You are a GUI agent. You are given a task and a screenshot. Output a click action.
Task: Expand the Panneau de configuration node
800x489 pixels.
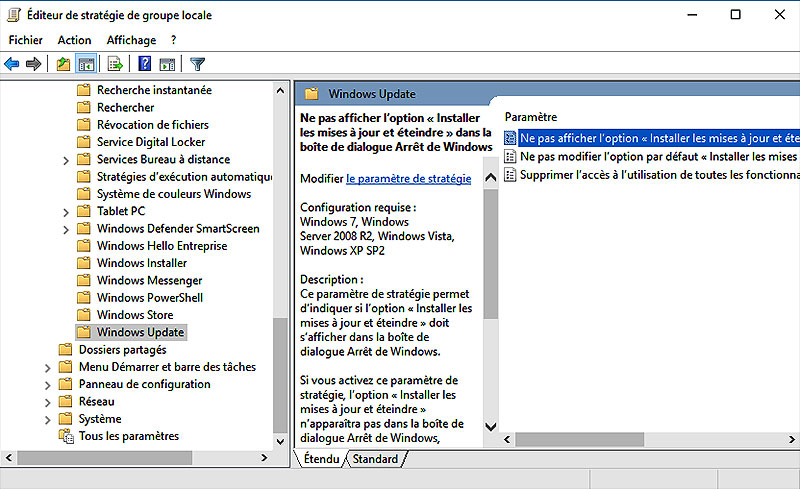(x=47, y=385)
